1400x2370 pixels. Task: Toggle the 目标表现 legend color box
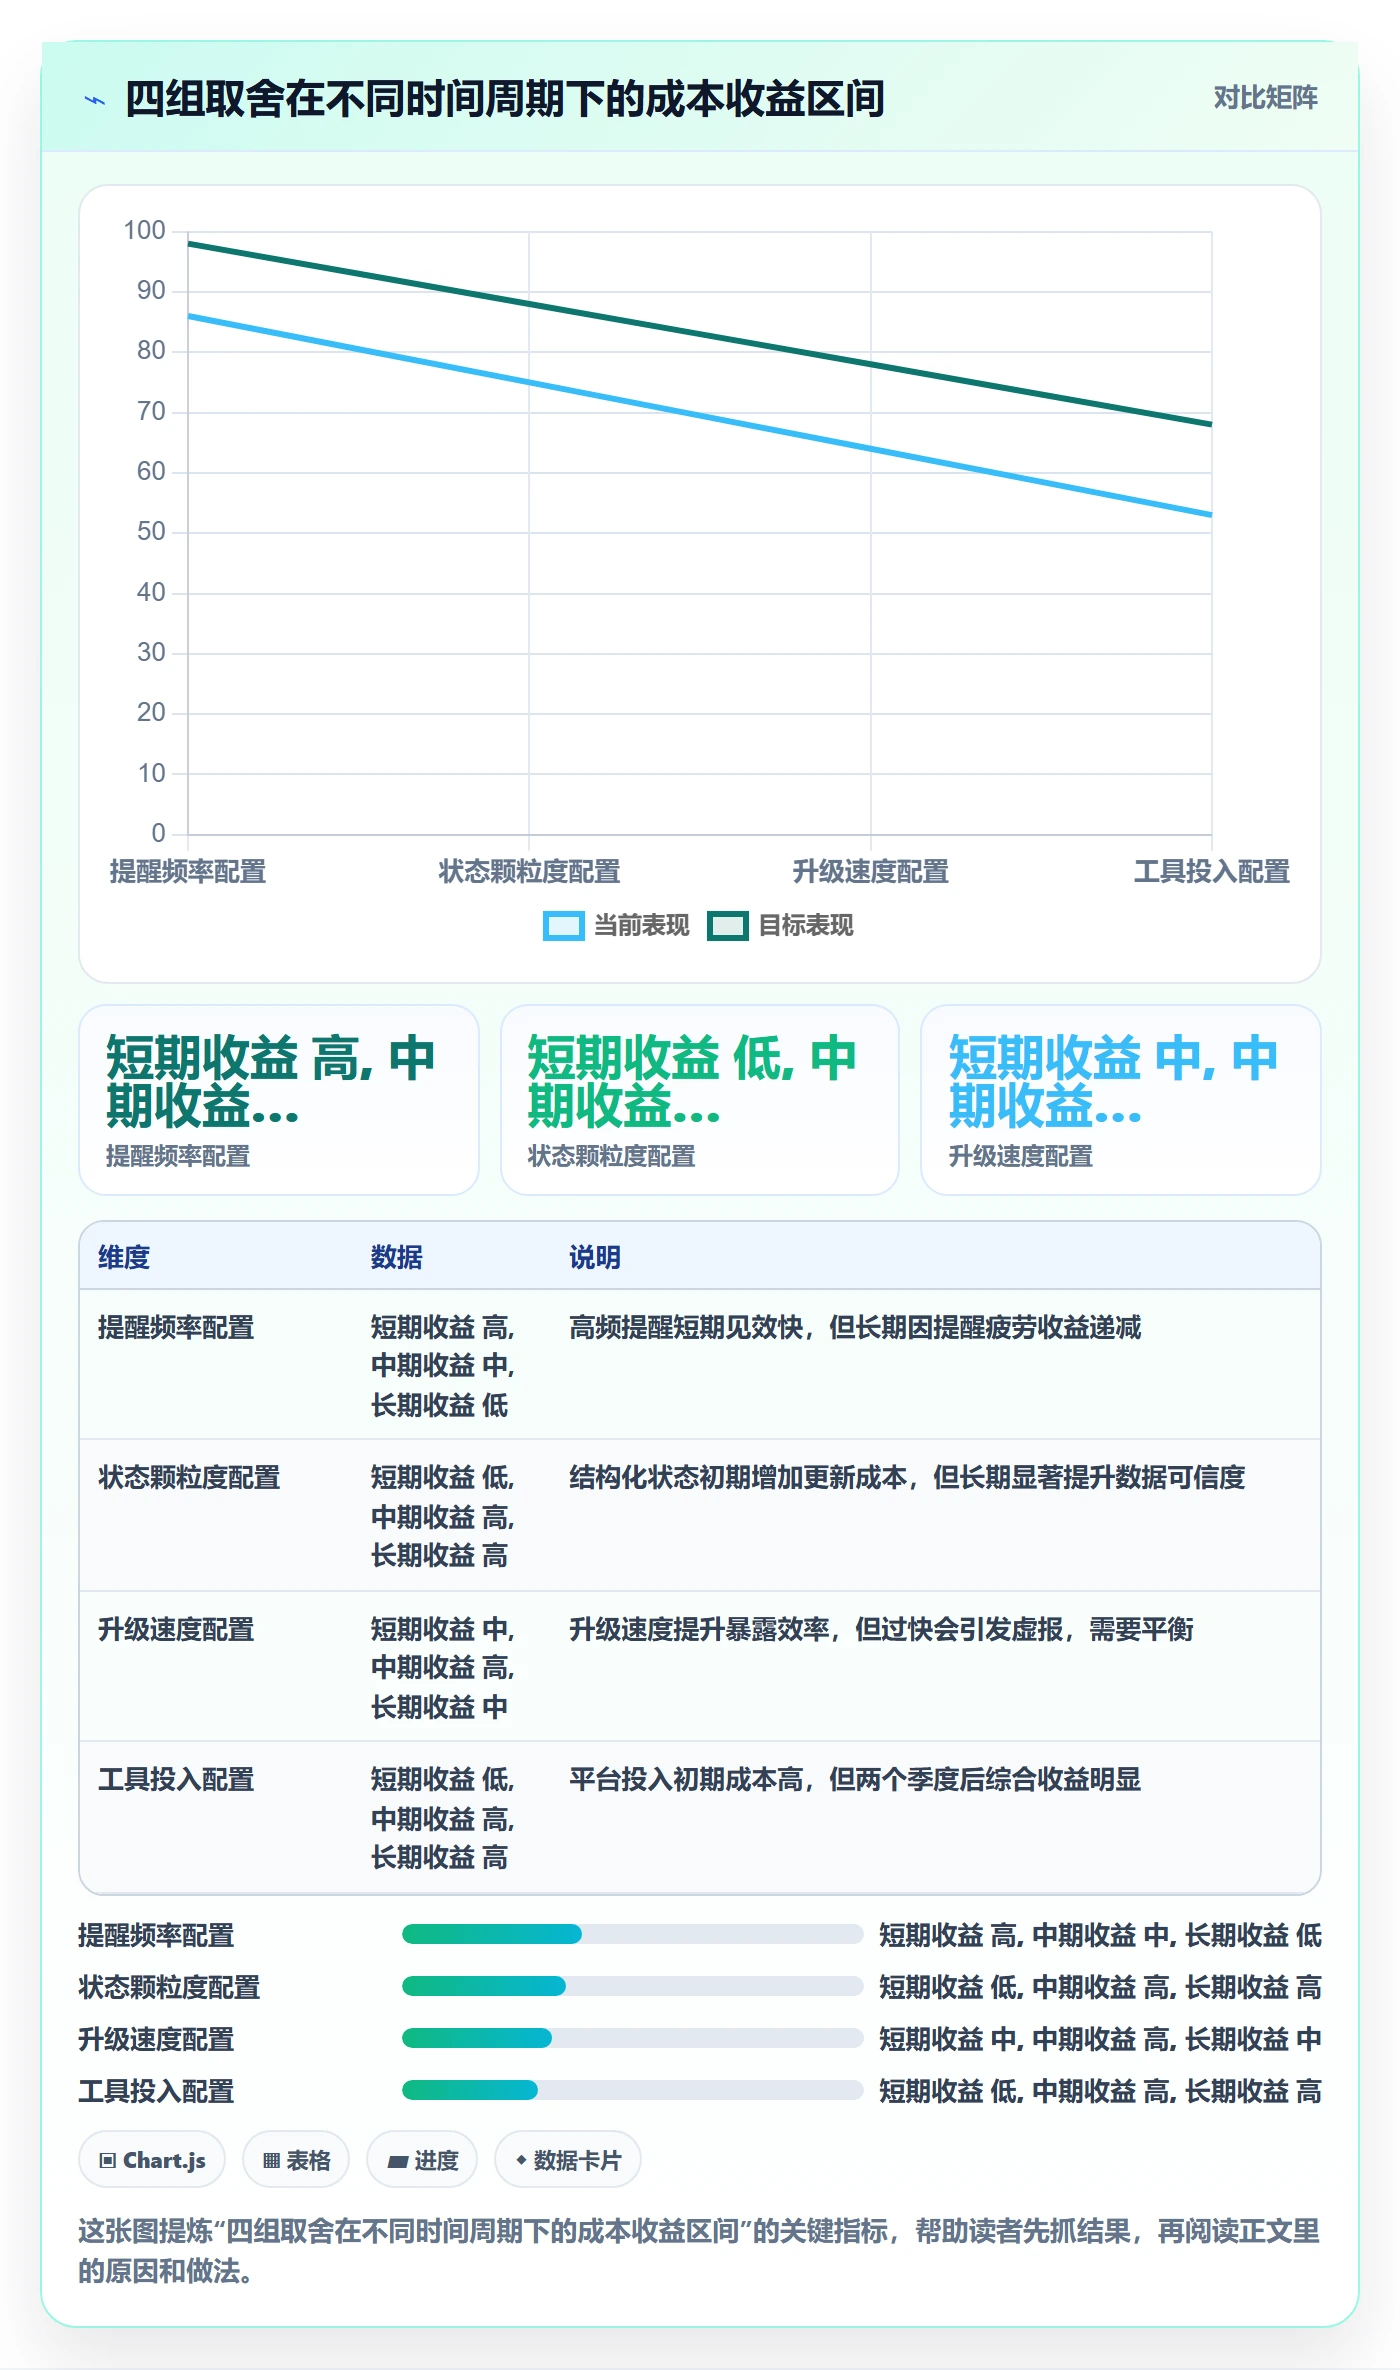click(727, 926)
